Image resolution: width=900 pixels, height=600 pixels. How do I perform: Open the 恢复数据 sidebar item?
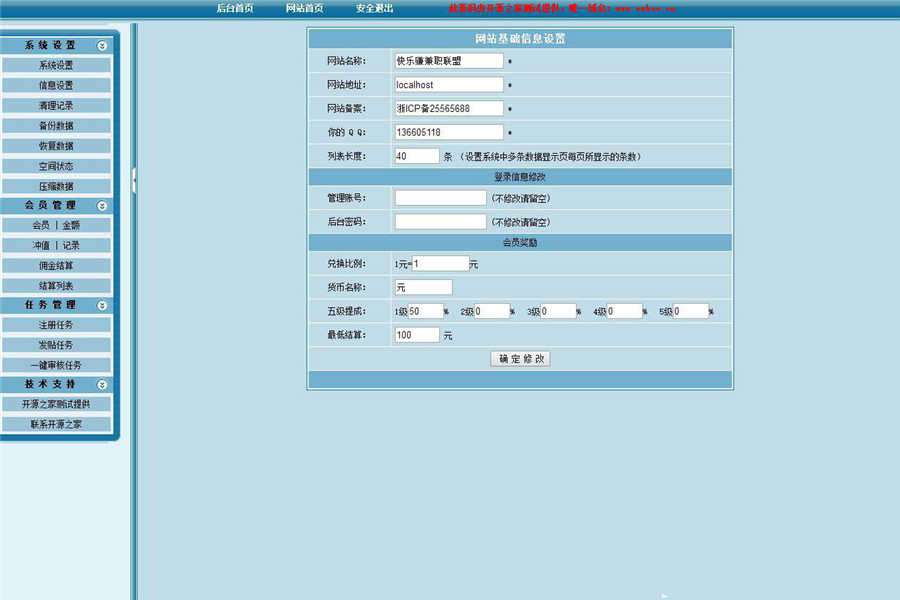pyautogui.click(x=56, y=146)
